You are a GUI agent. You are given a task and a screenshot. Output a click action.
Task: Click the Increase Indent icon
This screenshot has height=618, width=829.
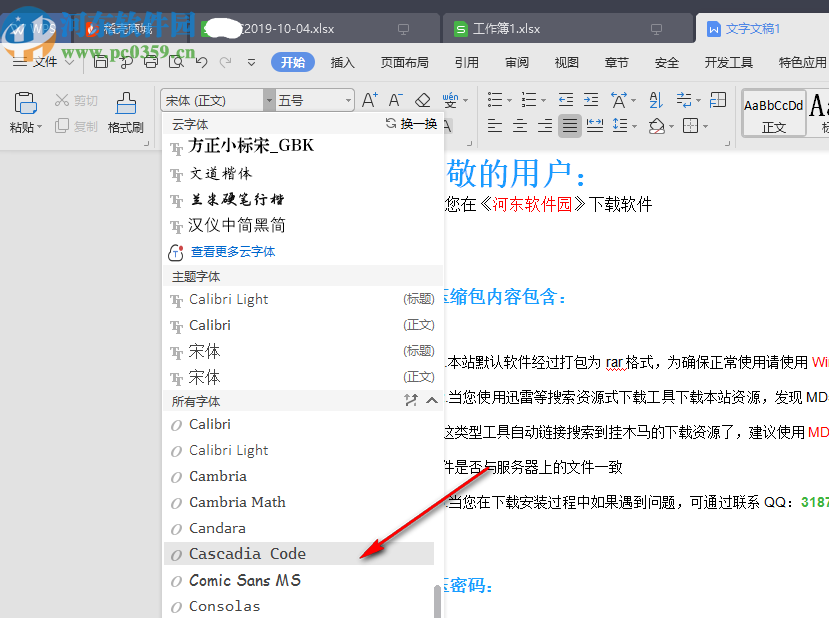pyautogui.click(x=589, y=98)
